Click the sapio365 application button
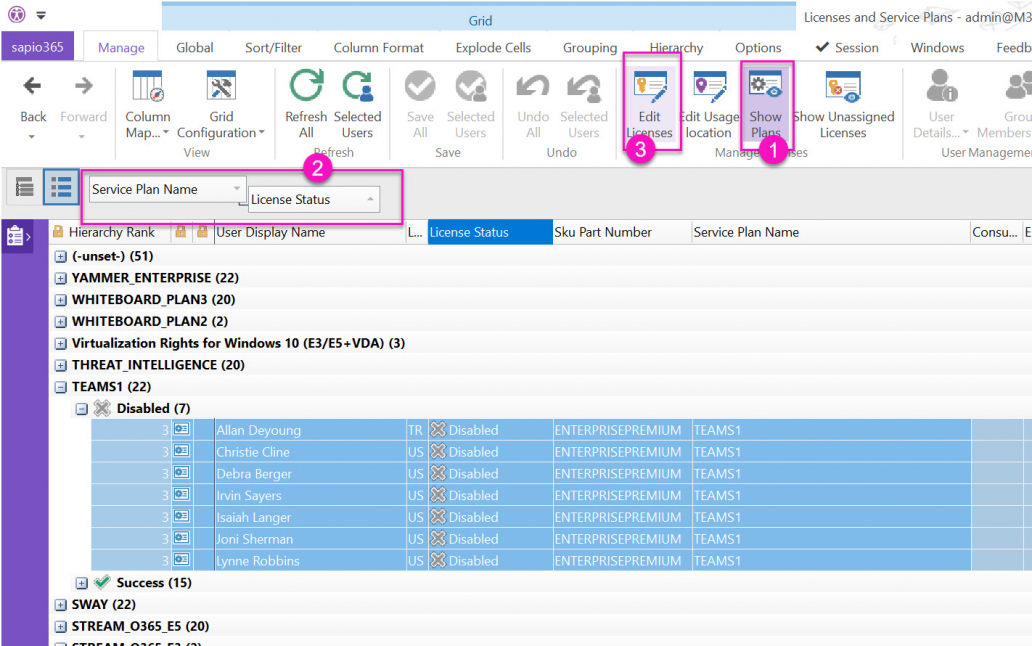Image resolution: width=1032 pixels, height=646 pixels. tap(38, 47)
